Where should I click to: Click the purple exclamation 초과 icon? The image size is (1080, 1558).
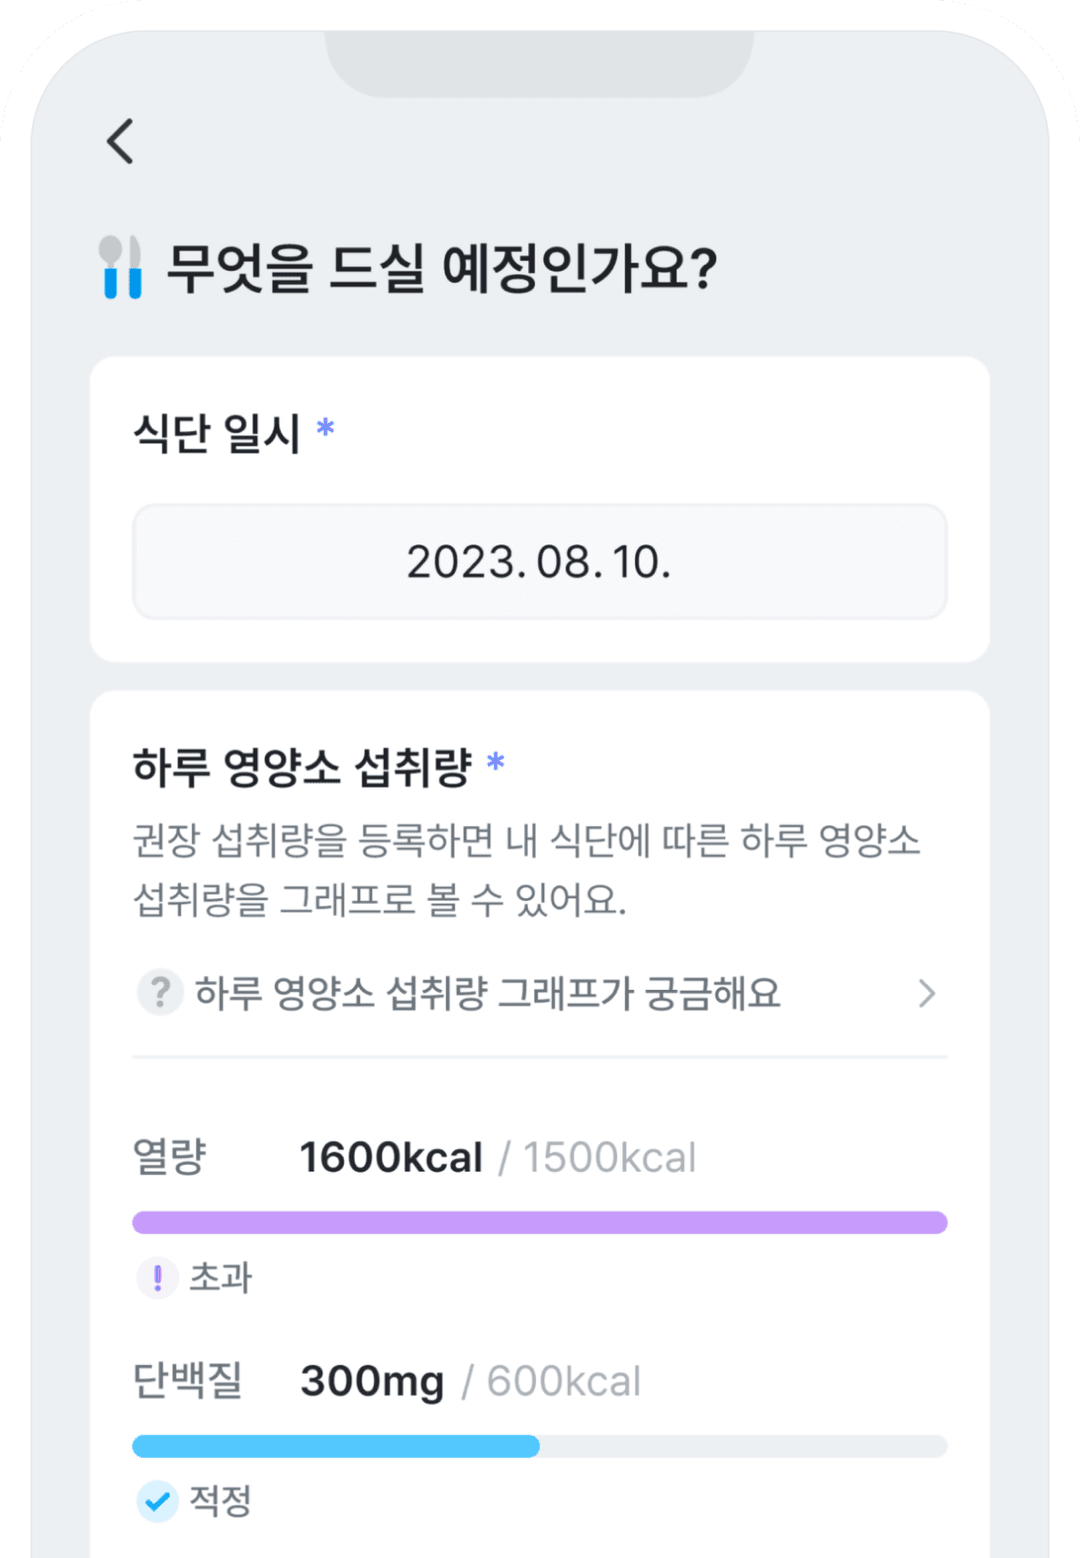pos(157,1277)
